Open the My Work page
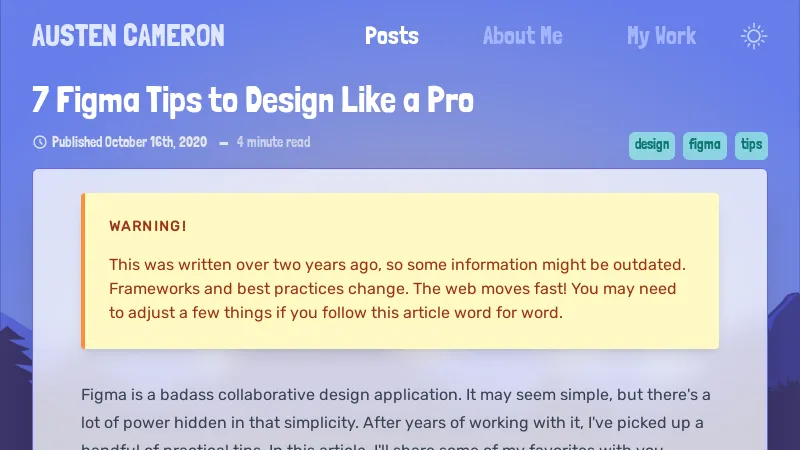Image resolution: width=800 pixels, height=450 pixels. pos(661,37)
